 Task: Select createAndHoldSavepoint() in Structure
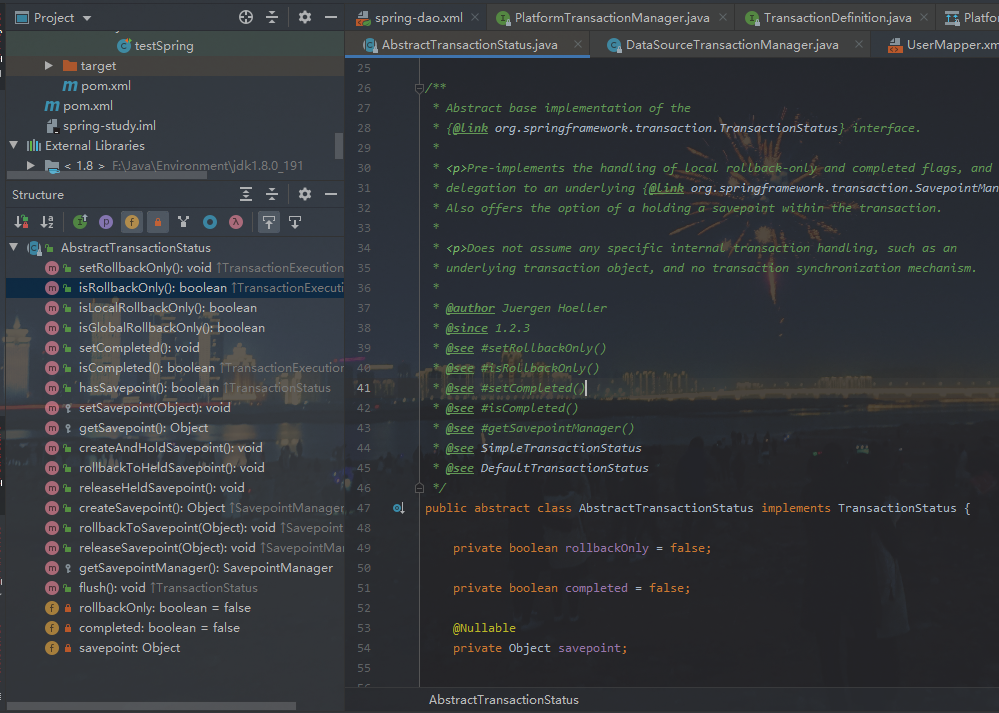click(x=170, y=448)
